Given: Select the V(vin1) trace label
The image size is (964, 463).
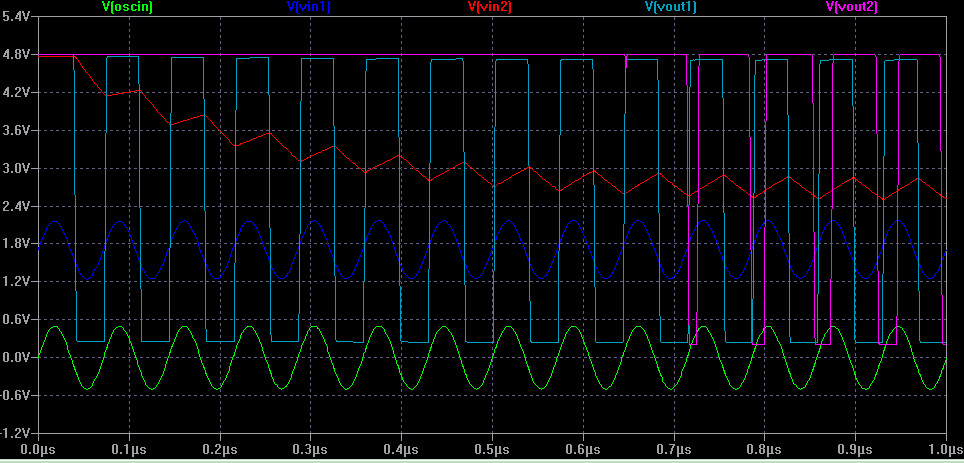Looking at the screenshot, I should 310,7.
